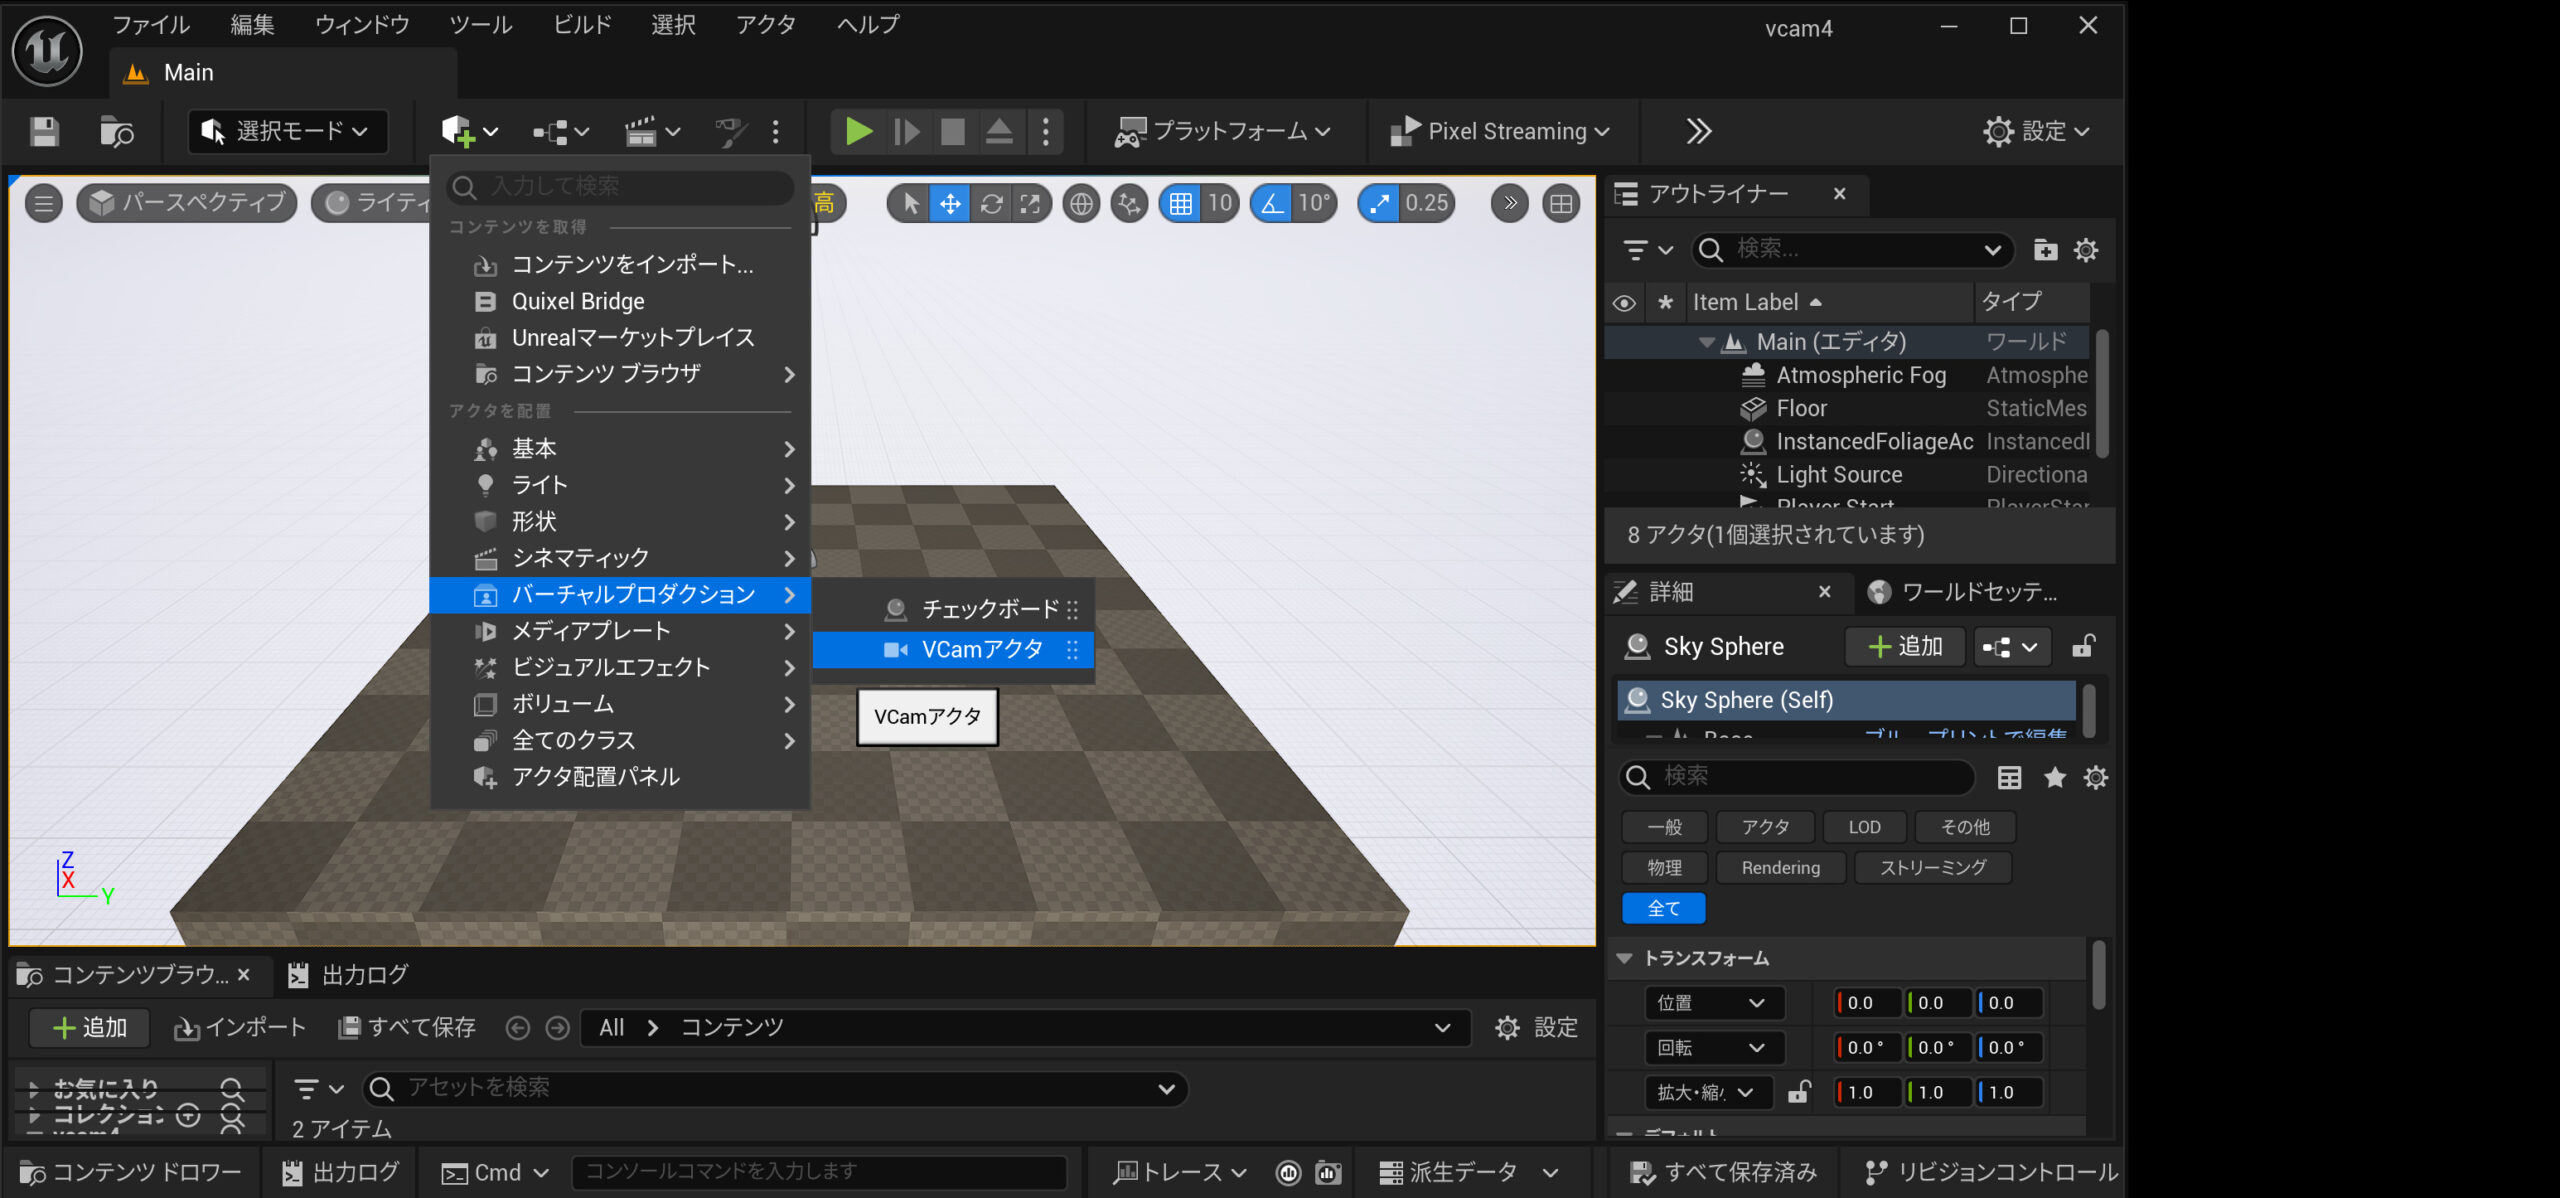Select the Translate move tool icon
The image size is (2560, 1198).
(x=950, y=204)
